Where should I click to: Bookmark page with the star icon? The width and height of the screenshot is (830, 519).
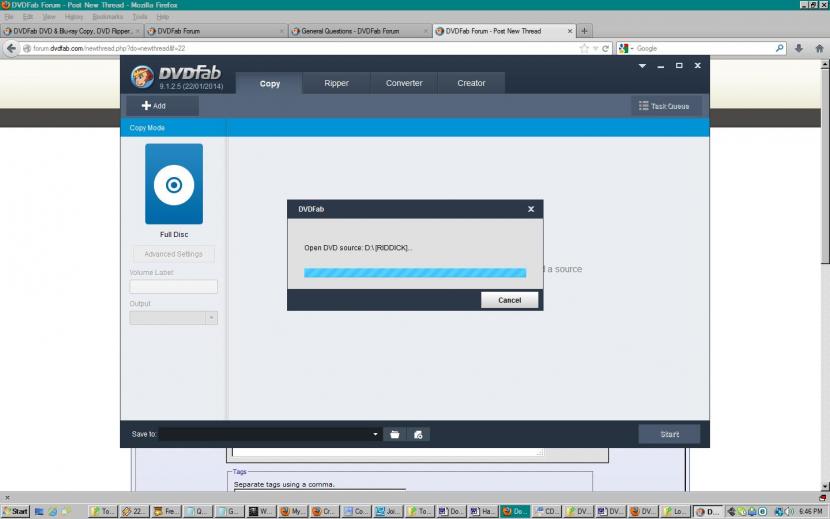(584, 48)
